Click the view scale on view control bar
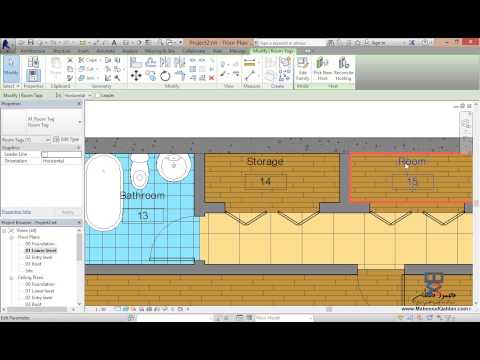Viewport: 480px width, 360px height. pos(101,309)
